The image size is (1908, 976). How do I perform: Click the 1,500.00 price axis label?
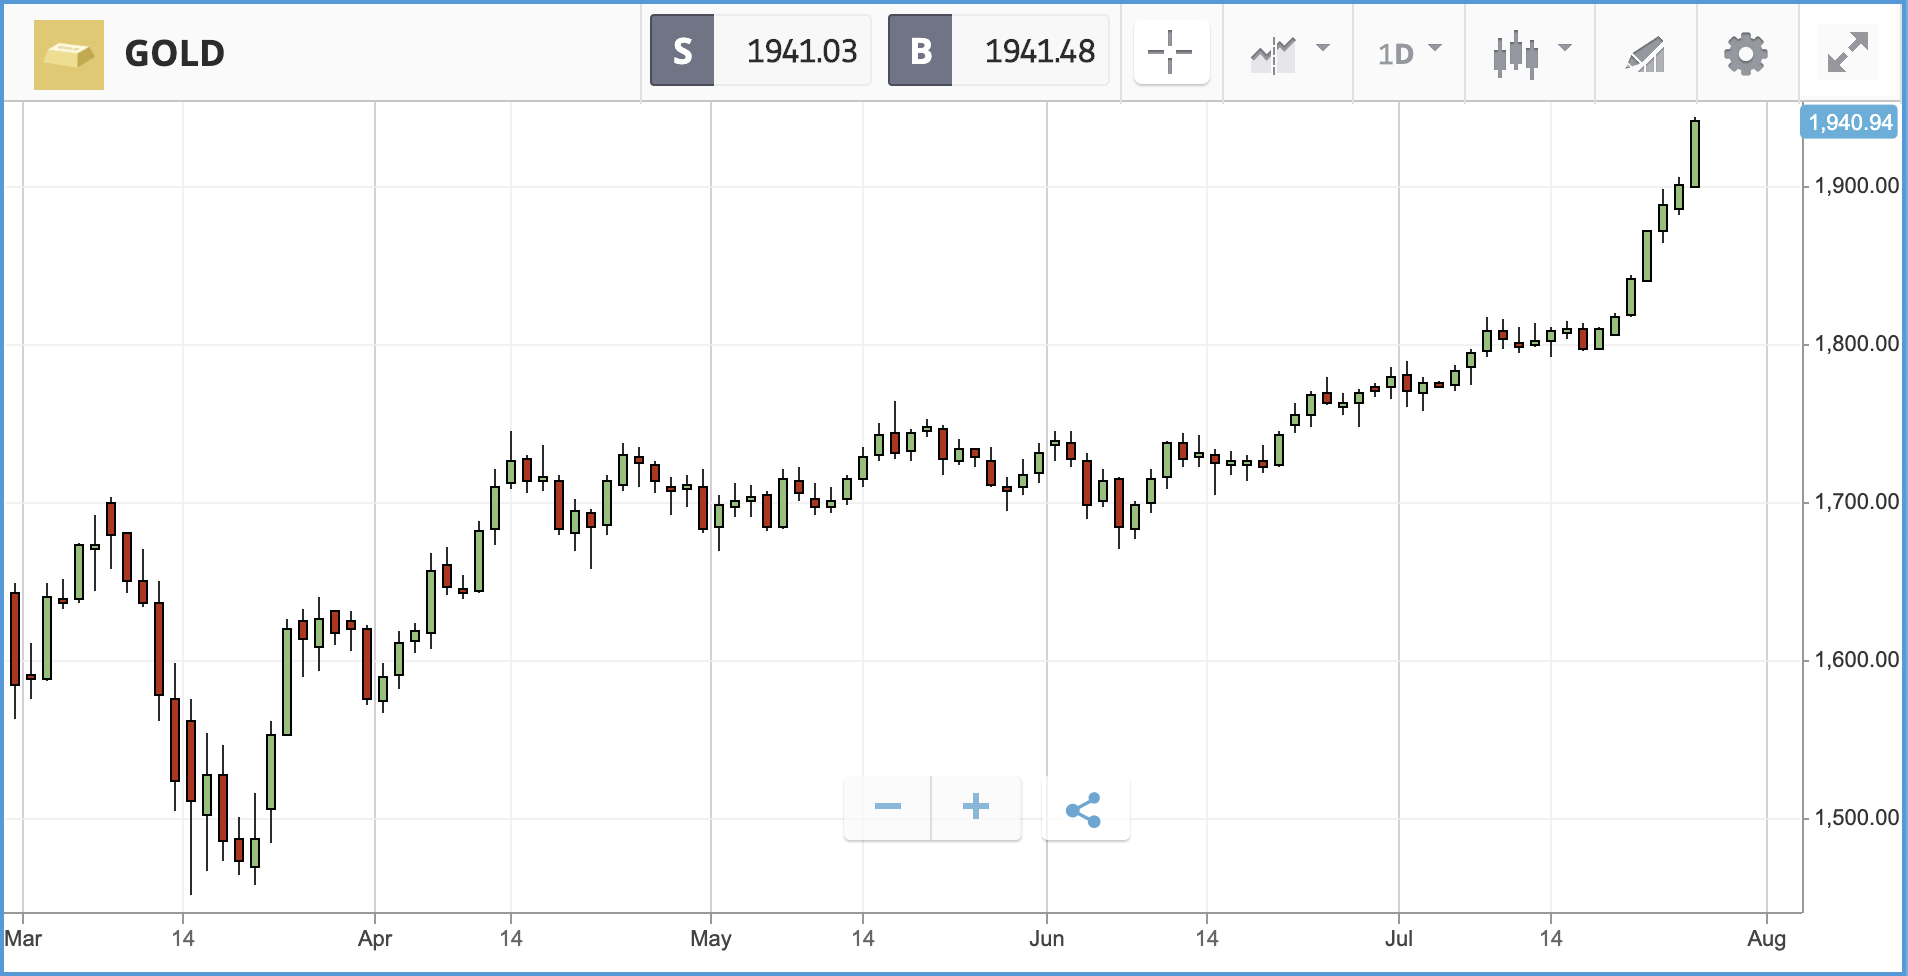coord(1856,818)
